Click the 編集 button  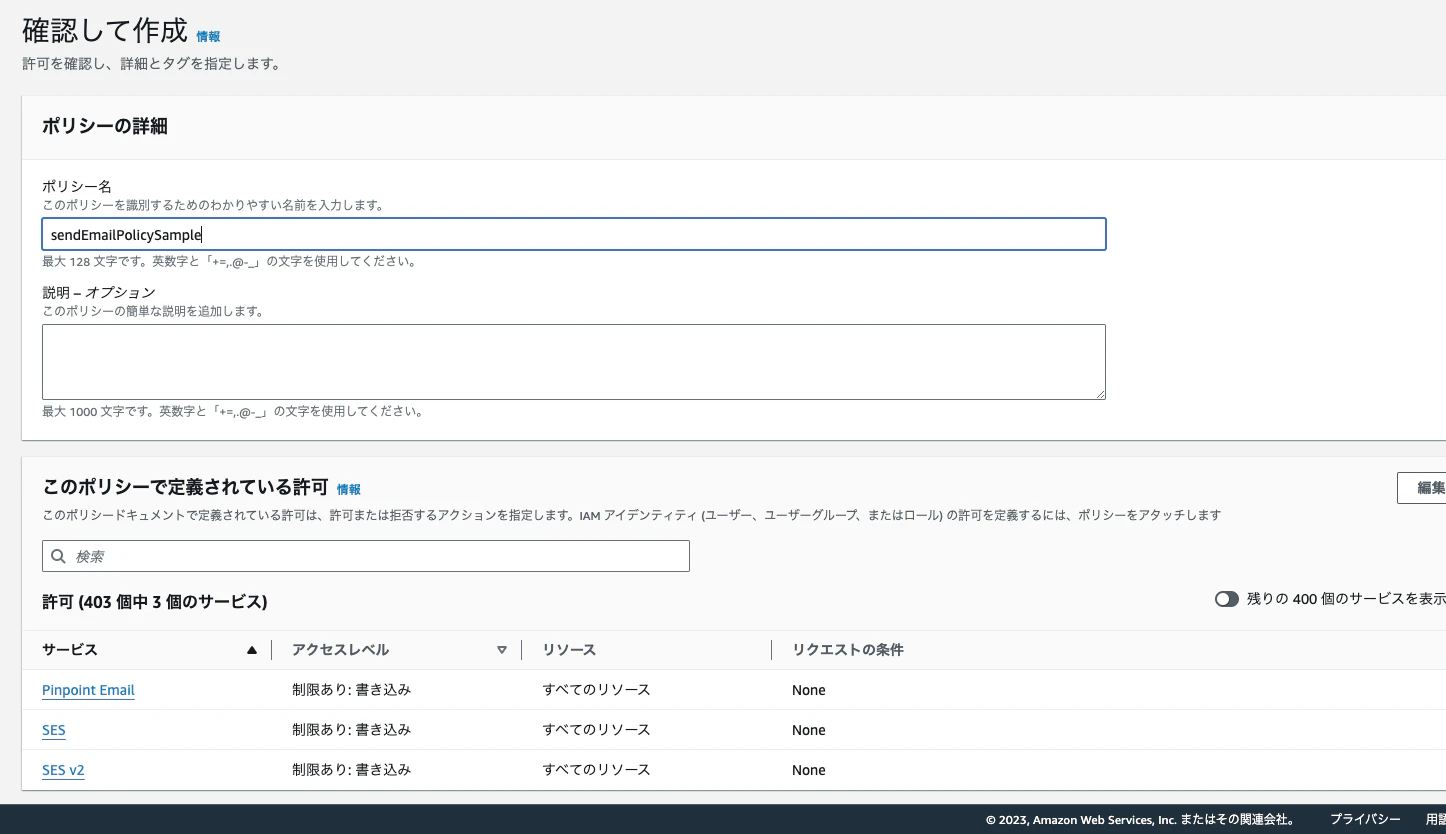click(1422, 488)
